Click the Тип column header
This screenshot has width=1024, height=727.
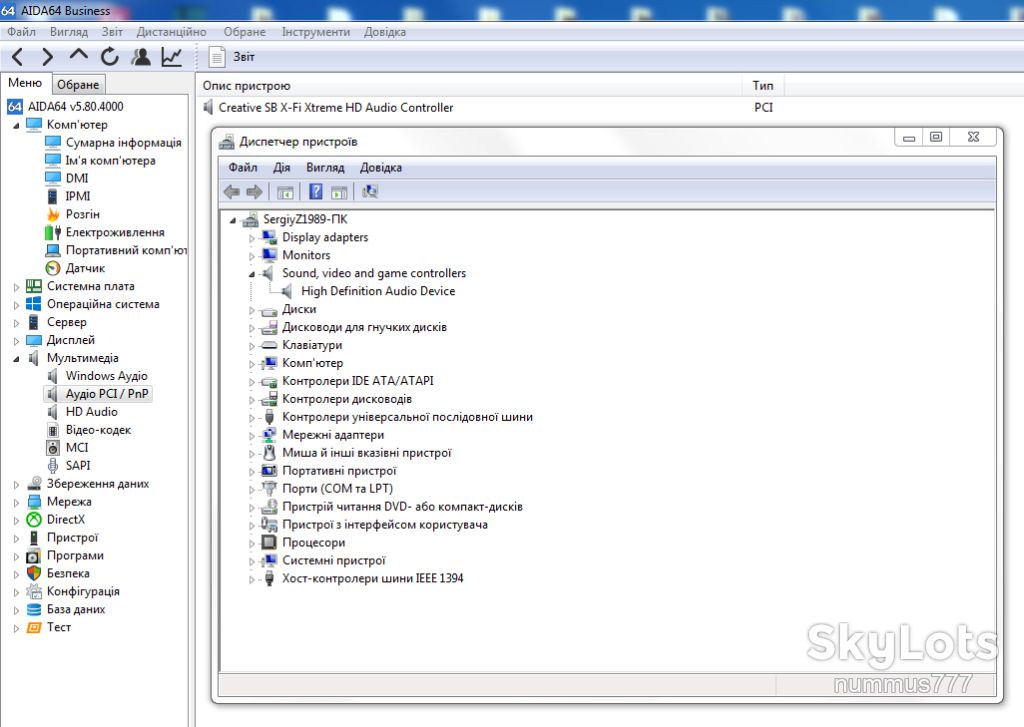point(763,86)
